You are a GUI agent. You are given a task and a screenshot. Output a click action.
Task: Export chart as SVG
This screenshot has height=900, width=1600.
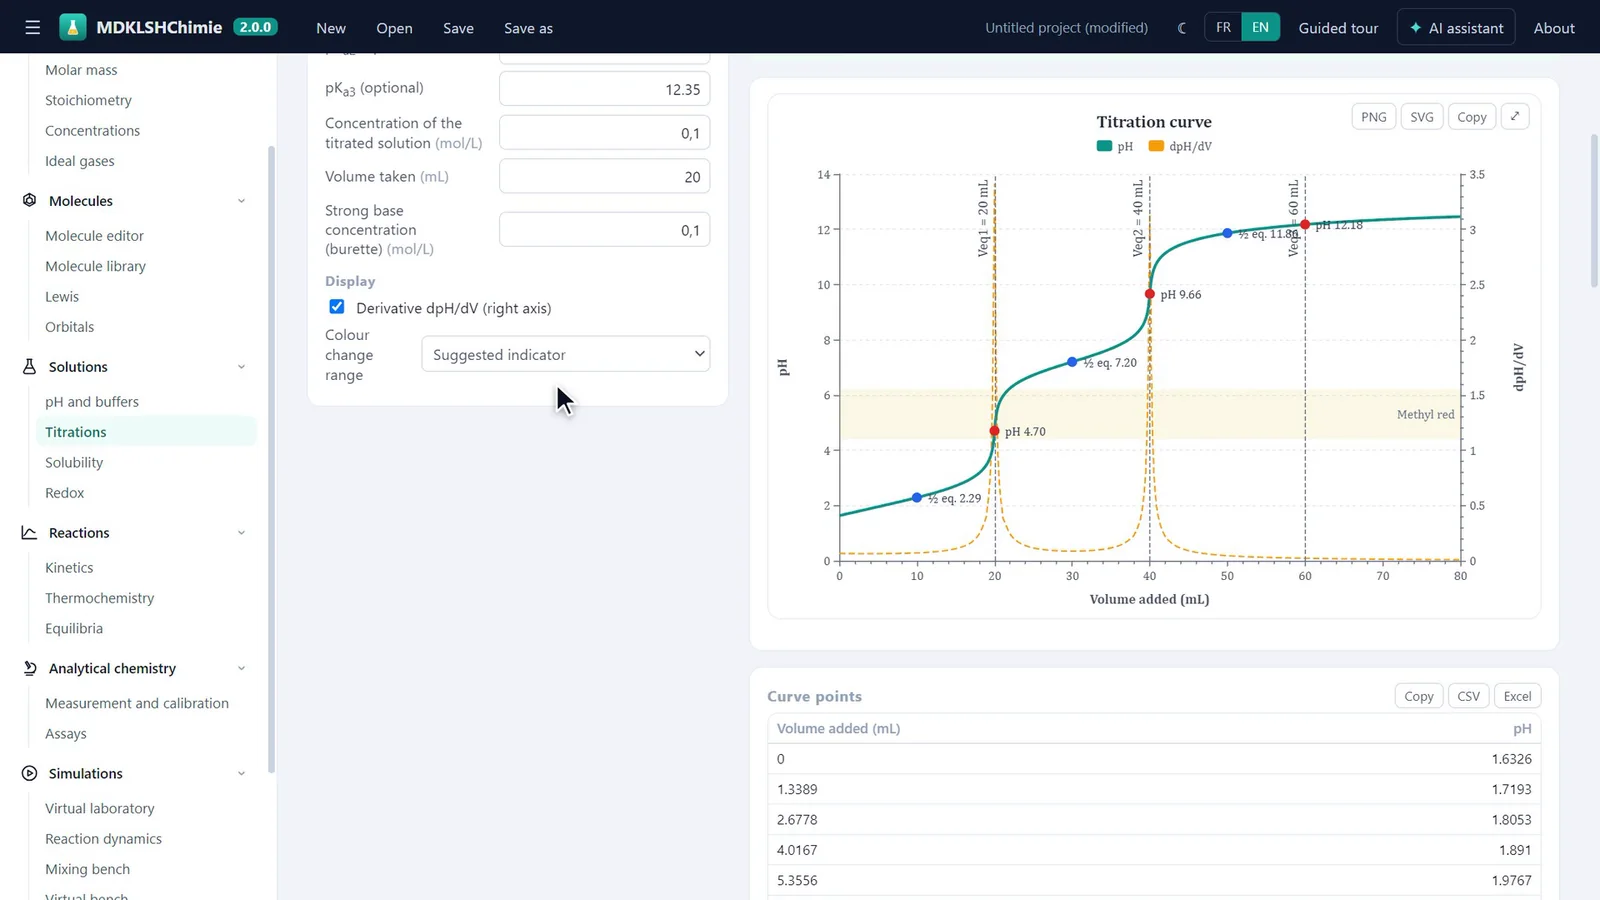pos(1422,117)
